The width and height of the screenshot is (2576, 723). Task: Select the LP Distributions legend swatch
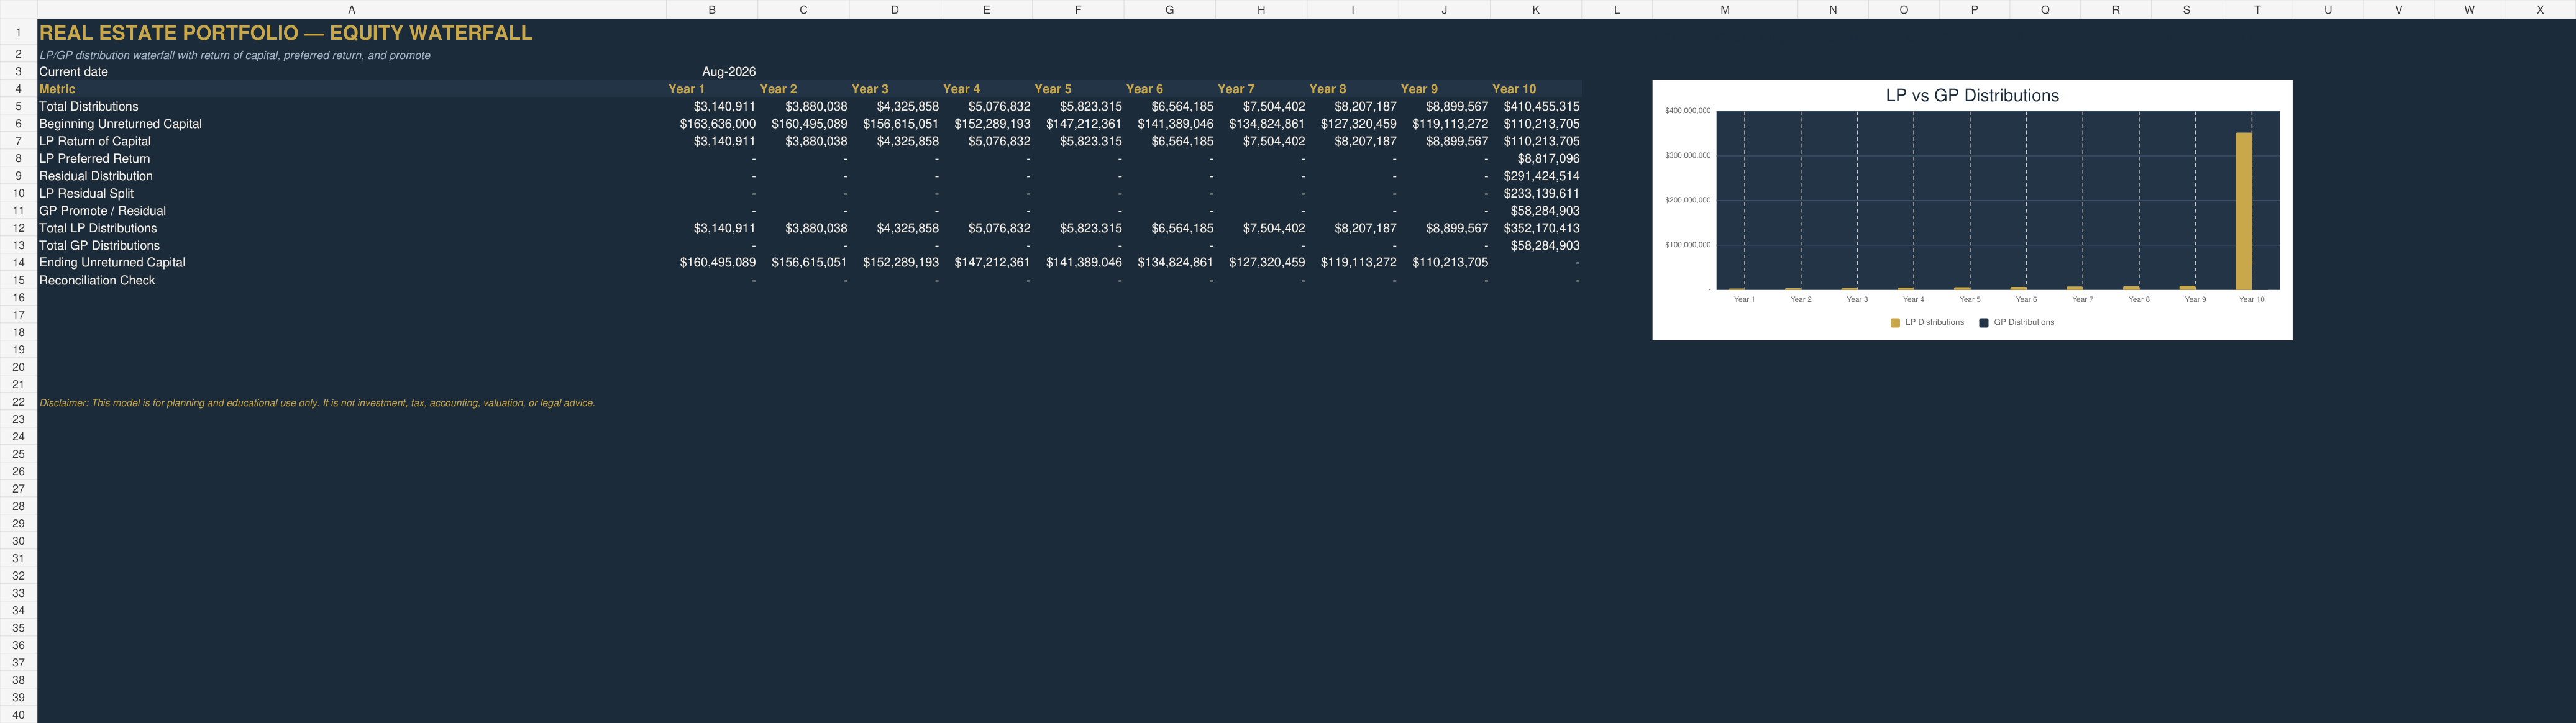[x=1895, y=323]
